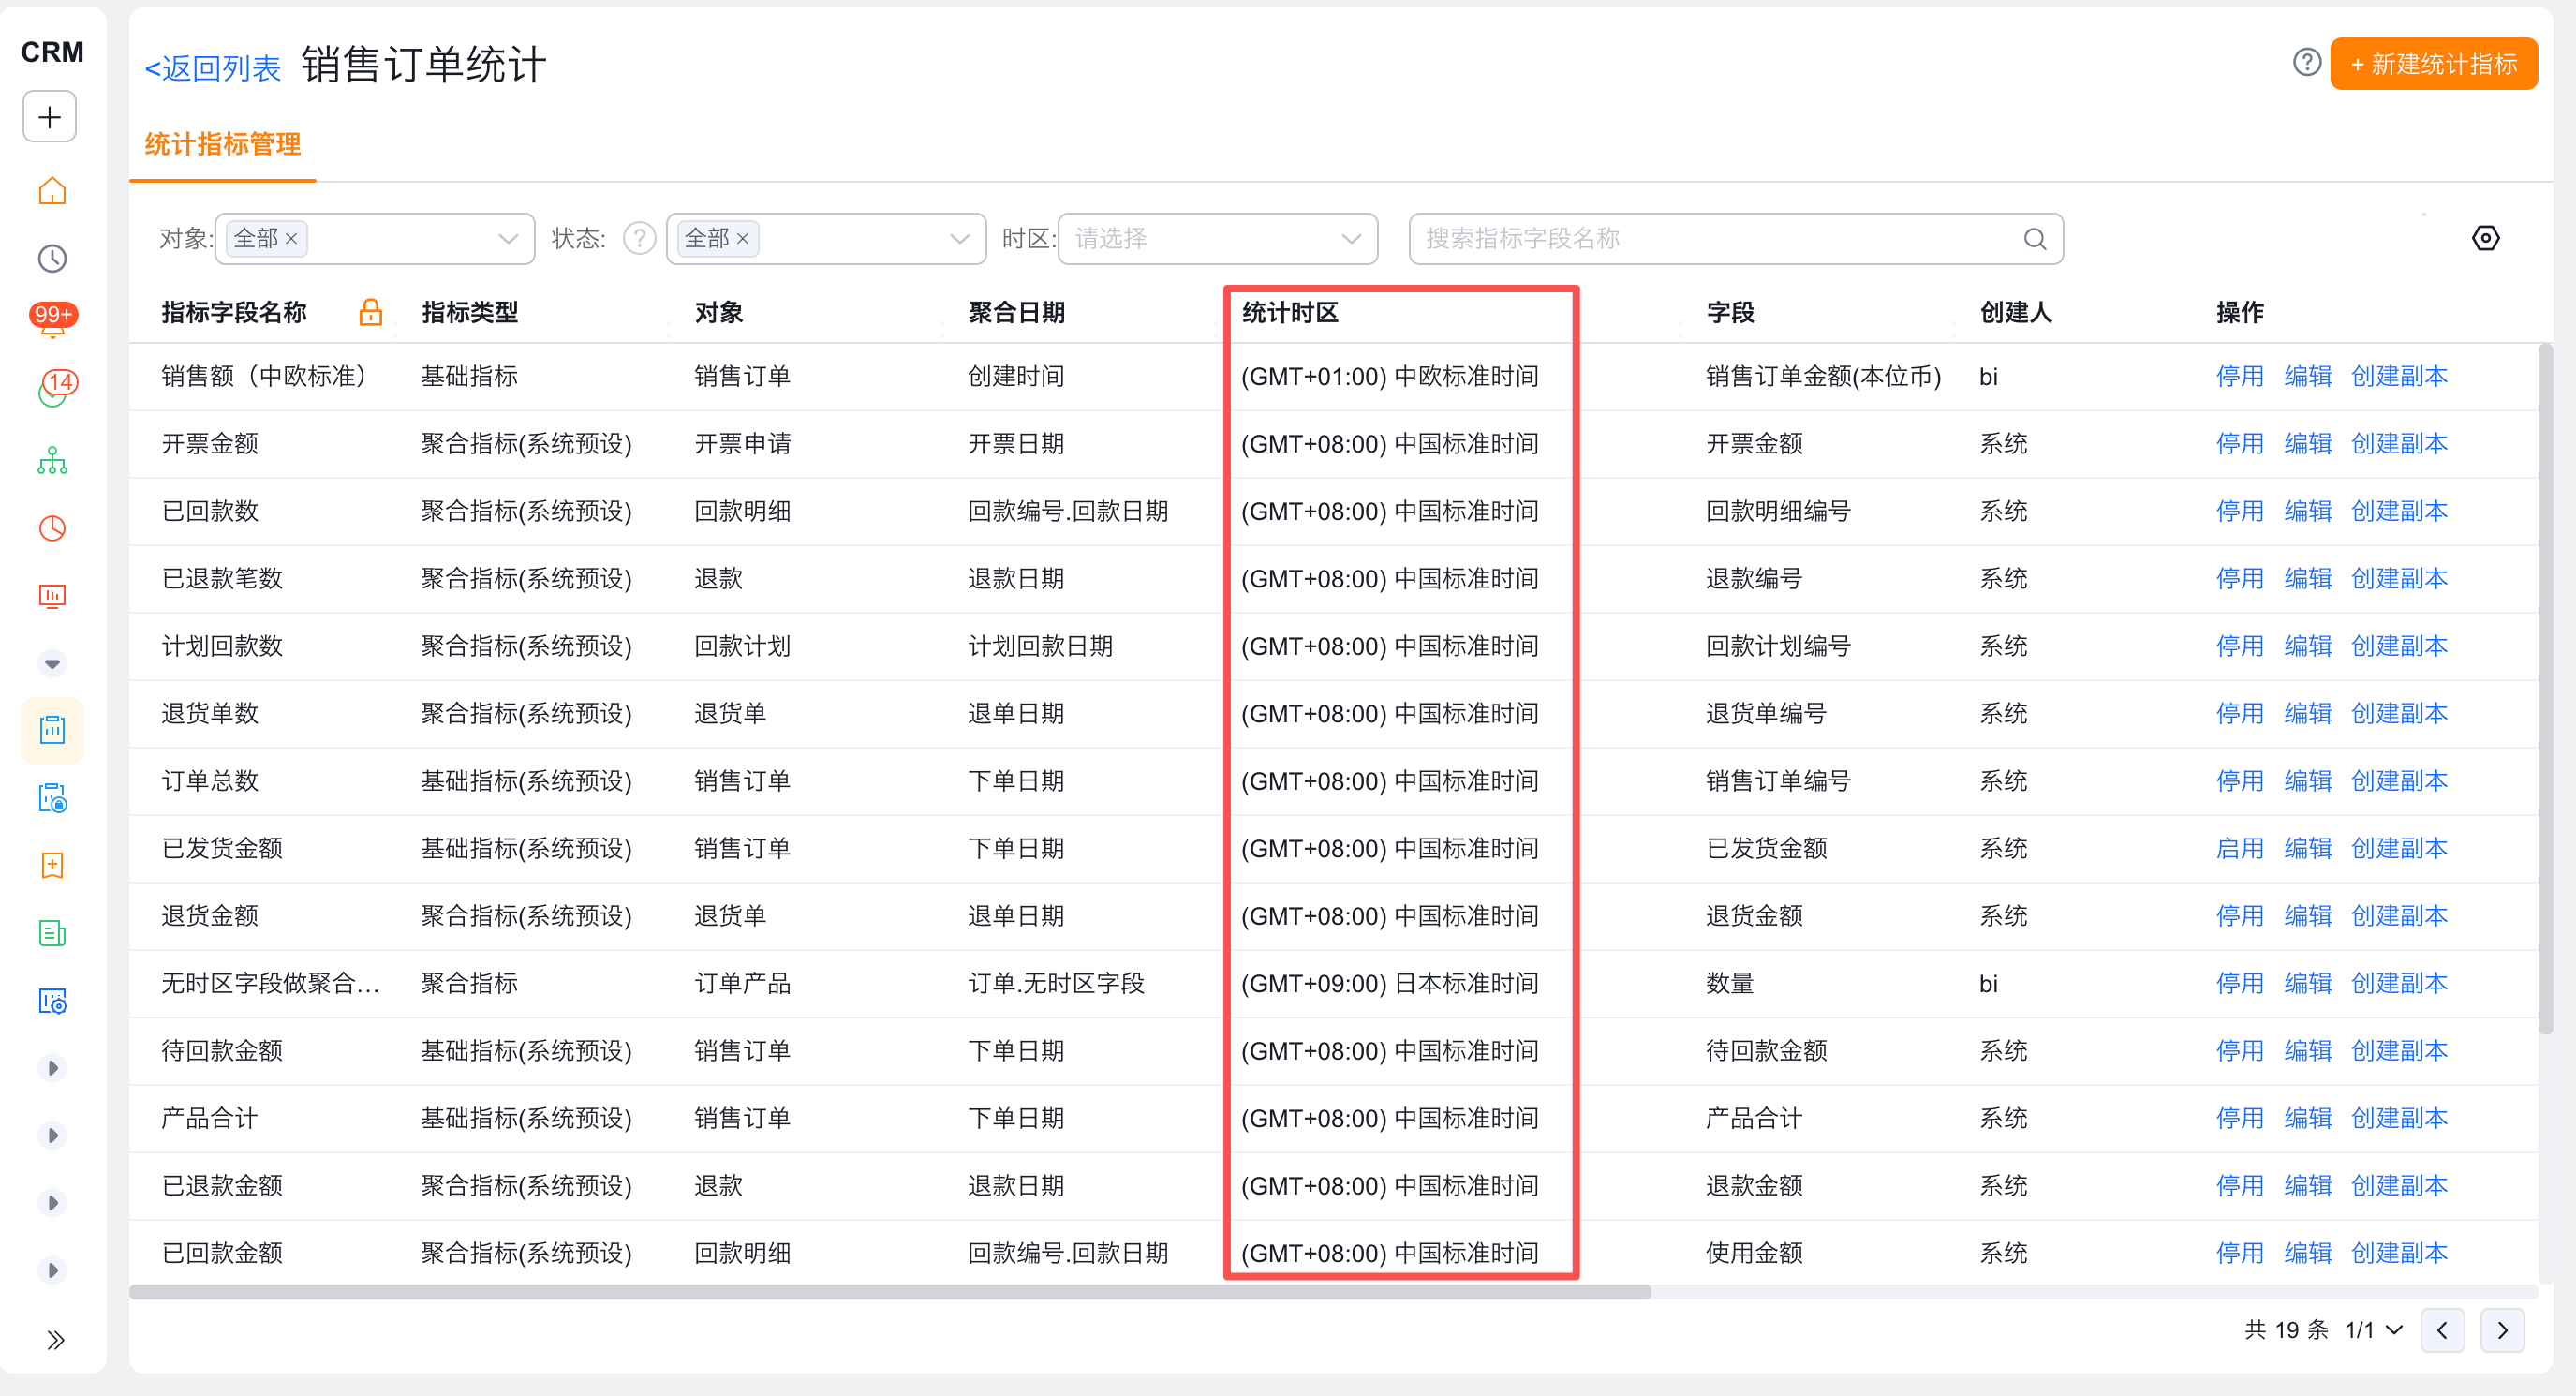Click 返回列表 link
2576x1396 pixels.
[x=213, y=68]
